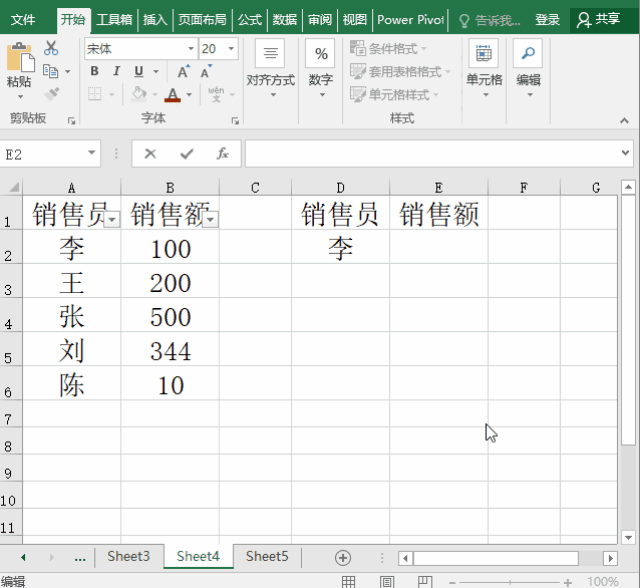Increase font size with large A icon

click(184, 71)
